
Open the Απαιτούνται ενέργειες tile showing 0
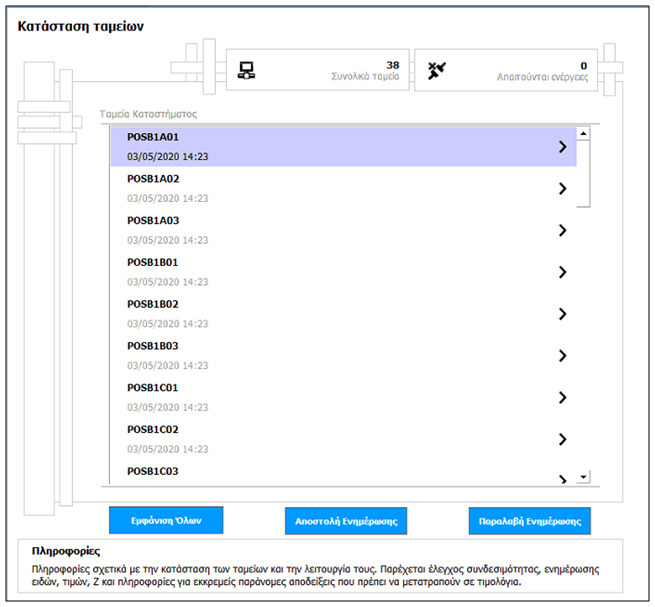pyautogui.click(x=505, y=71)
